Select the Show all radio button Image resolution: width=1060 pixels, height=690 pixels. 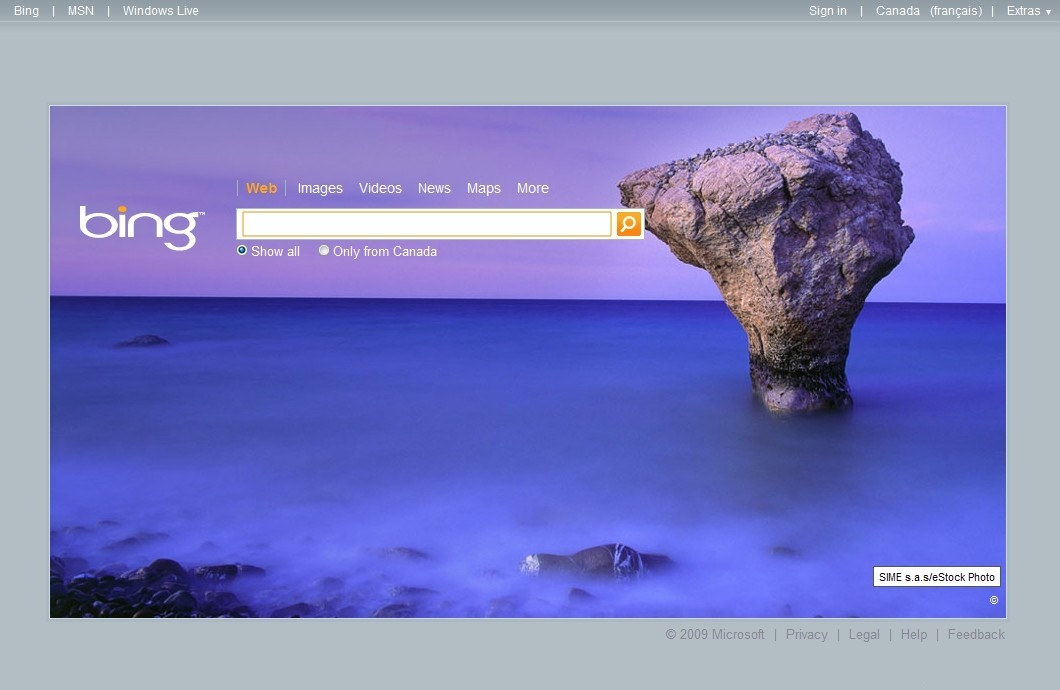[x=242, y=251]
